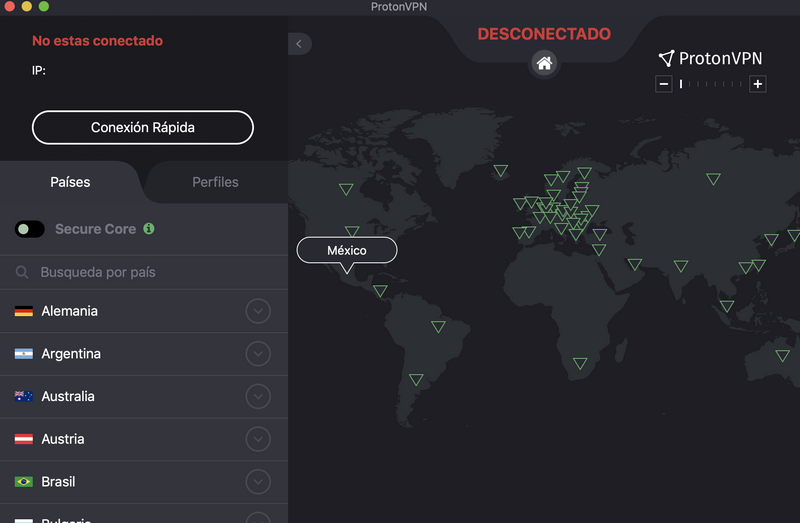Image resolution: width=800 pixels, height=523 pixels.
Task: Select the Russia server marker on map
Action: tap(713, 179)
